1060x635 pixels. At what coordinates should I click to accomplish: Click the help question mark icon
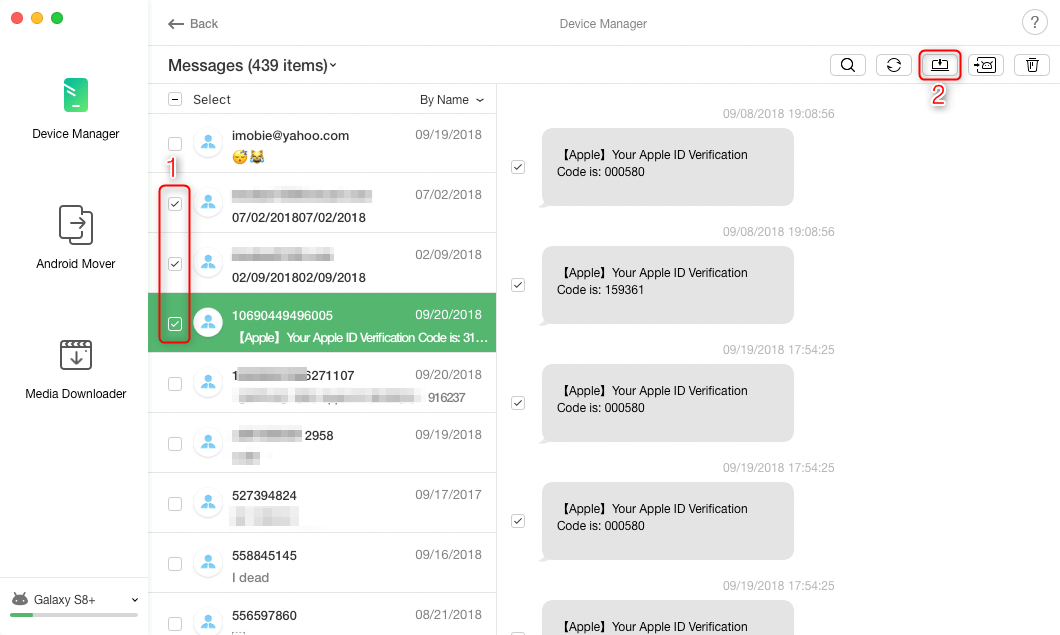[x=1034, y=22]
